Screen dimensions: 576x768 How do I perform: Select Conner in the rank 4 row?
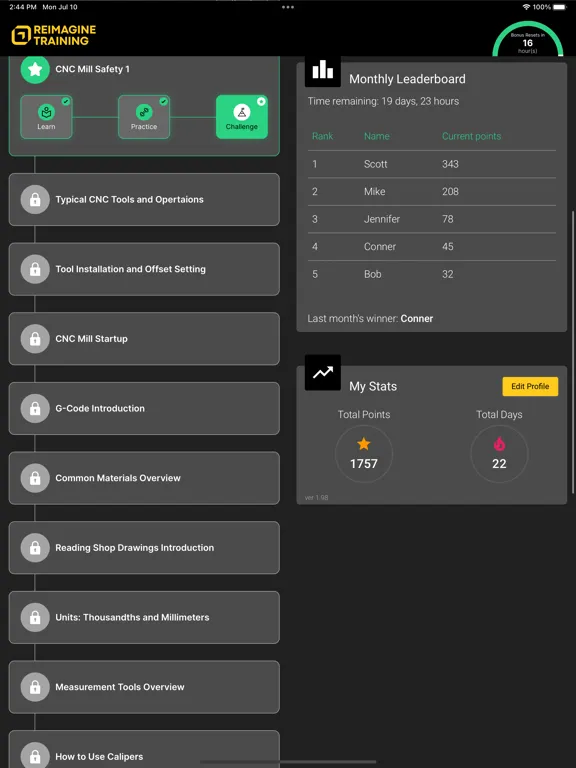[x=380, y=246]
